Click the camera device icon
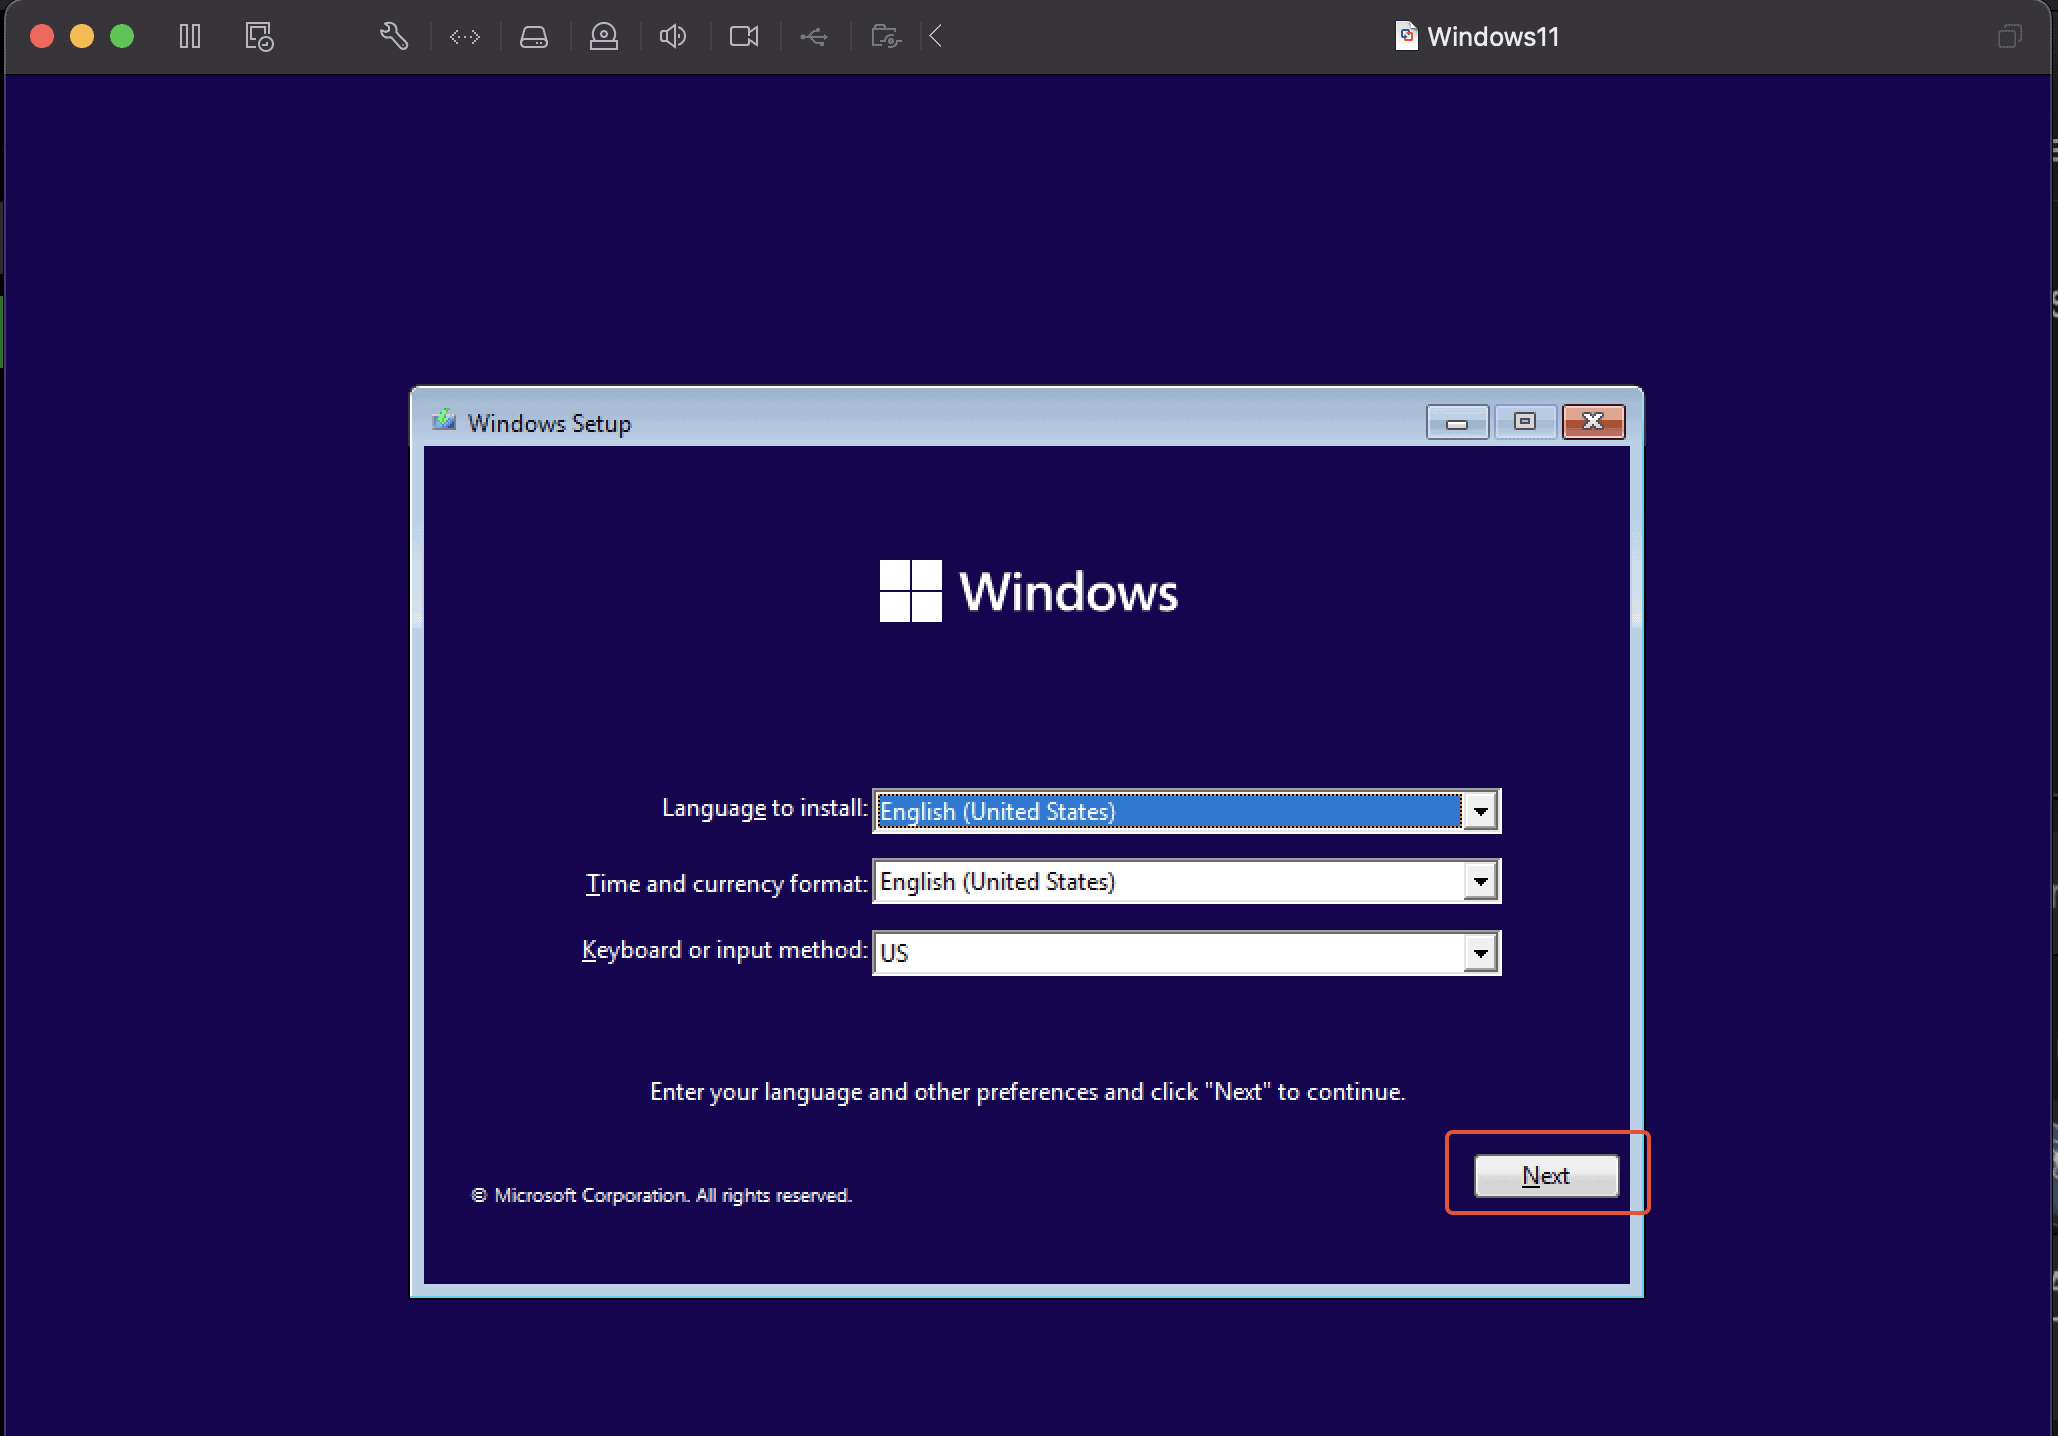The width and height of the screenshot is (2058, 1436). (744, 37)
